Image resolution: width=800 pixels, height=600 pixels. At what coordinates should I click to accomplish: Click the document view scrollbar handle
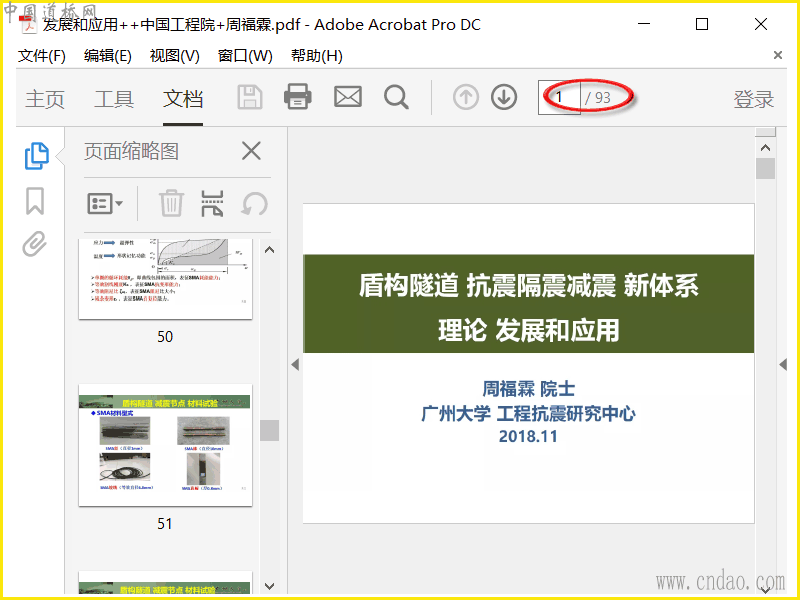point(765,168)
